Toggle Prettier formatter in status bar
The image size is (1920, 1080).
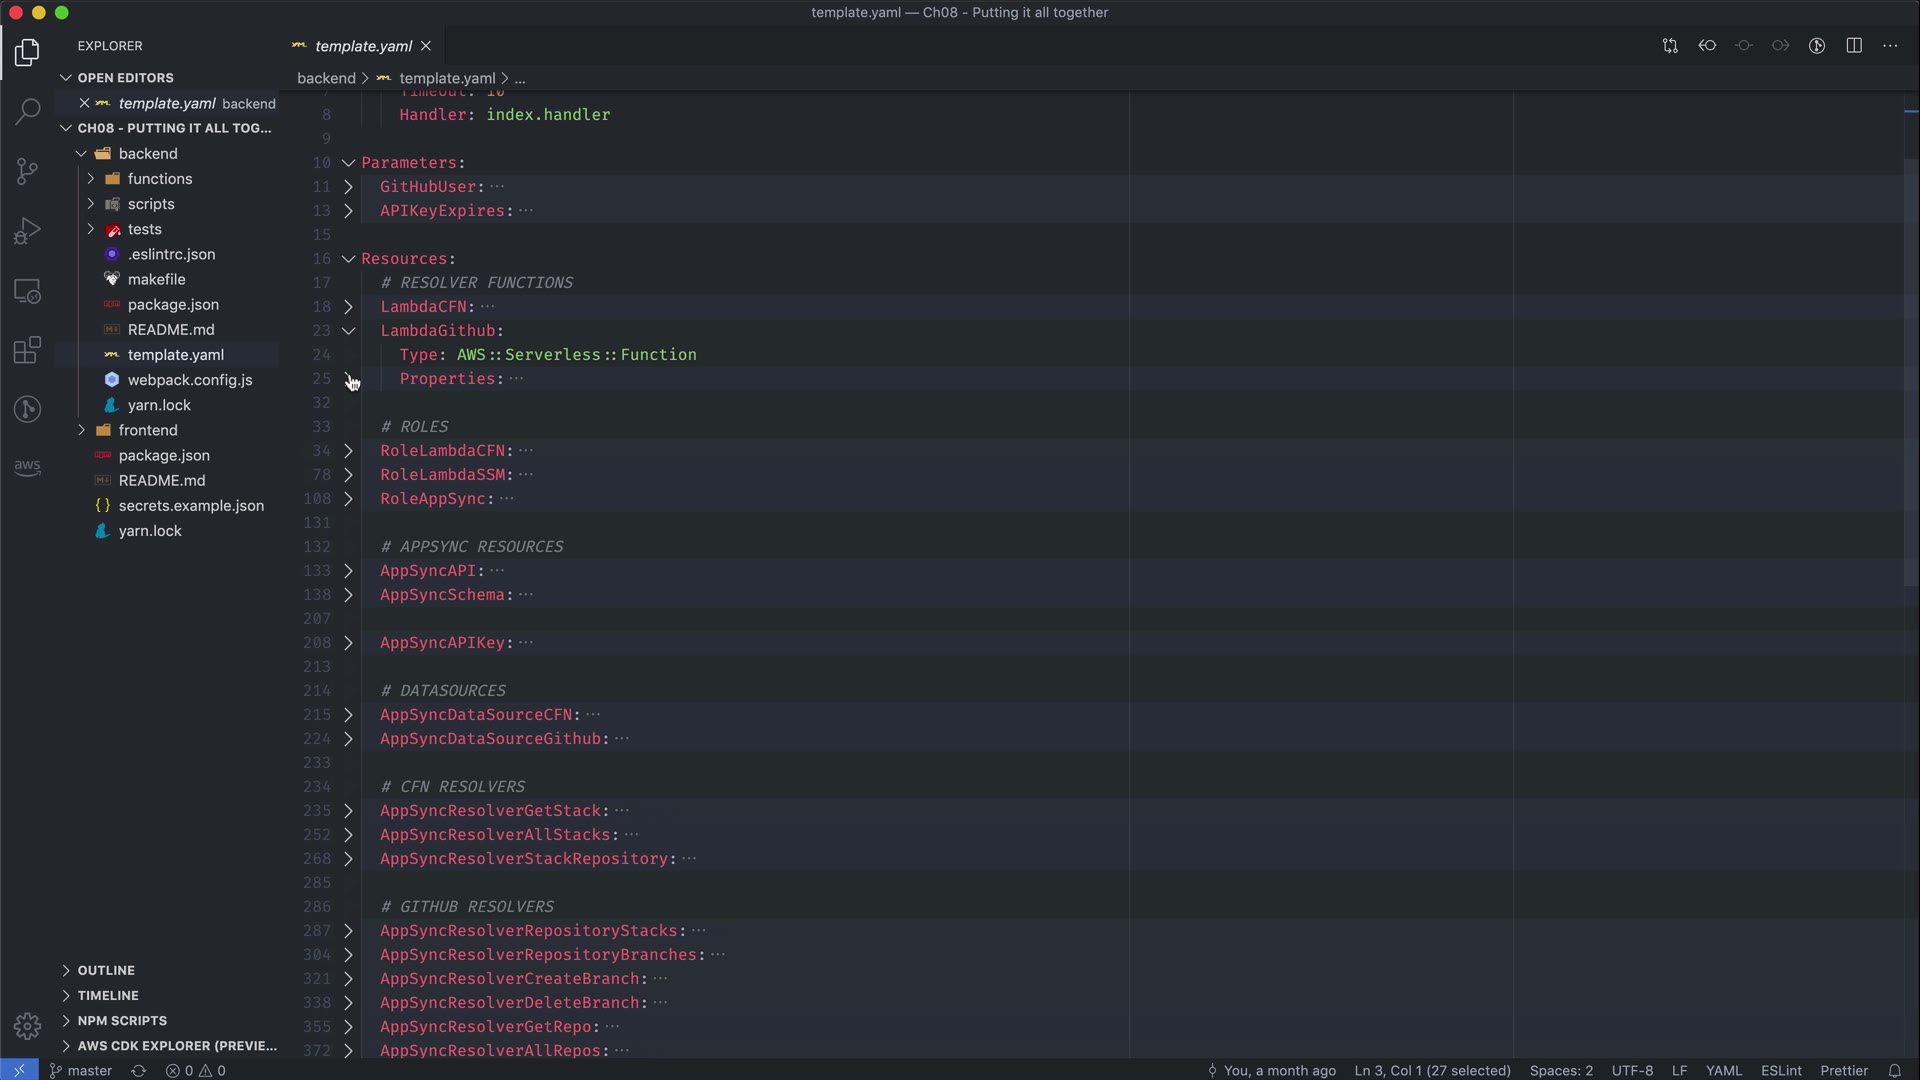click(1843, 1070)
